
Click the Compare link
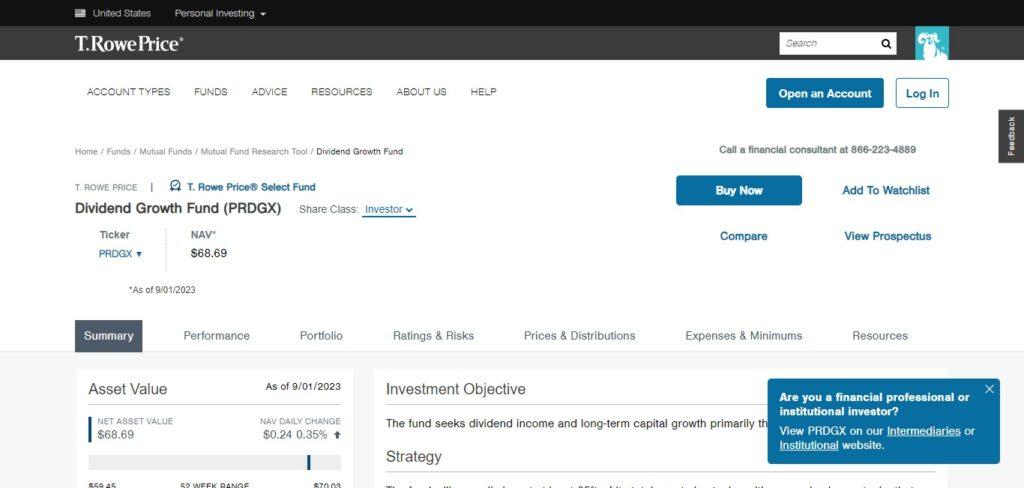pyautogui.click(x=743, y=236)
